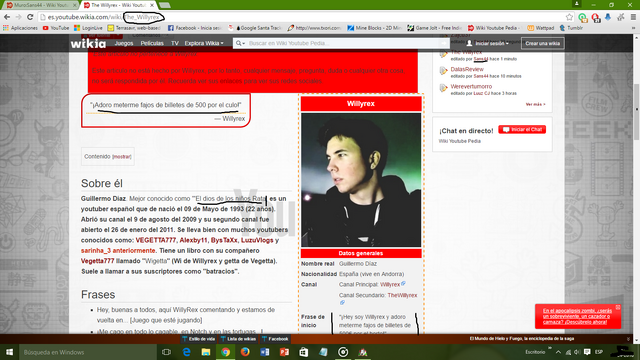The height and width of the screenshot is (360, 640).
Task: Open a new browser tab
Action: click(164, 5)
